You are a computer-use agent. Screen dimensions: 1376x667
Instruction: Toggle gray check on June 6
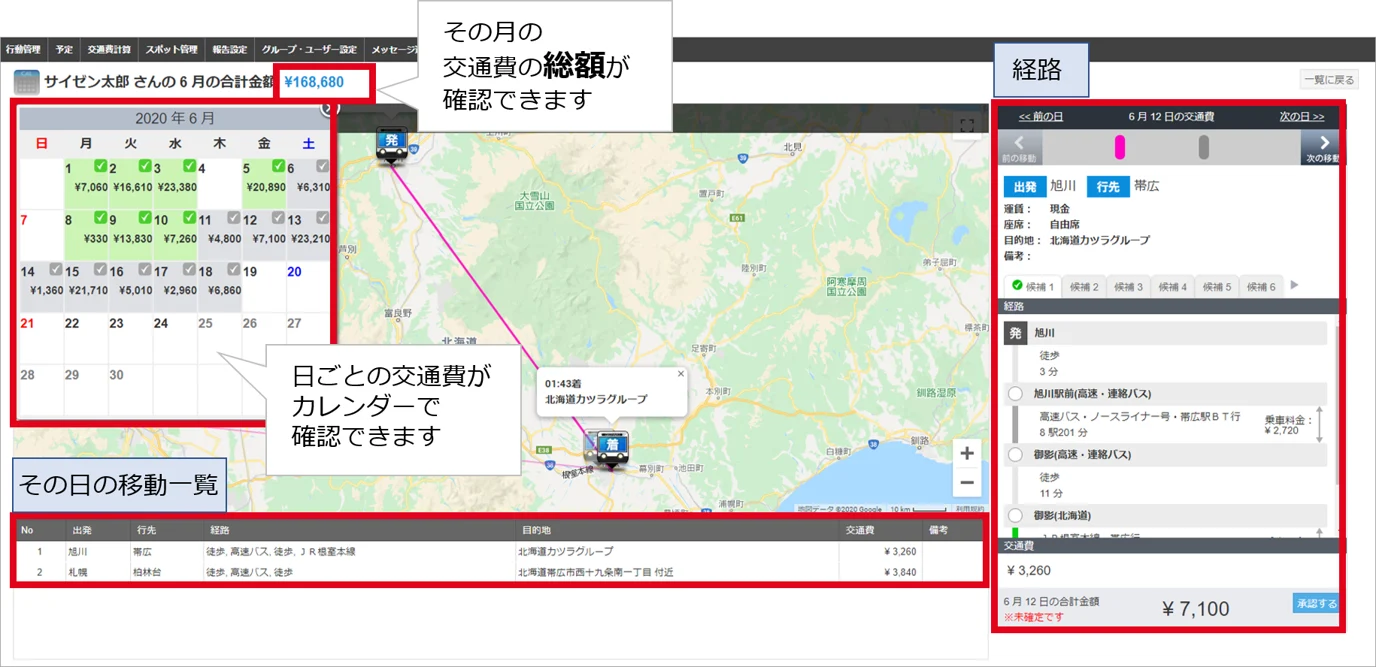coord(322,166)
